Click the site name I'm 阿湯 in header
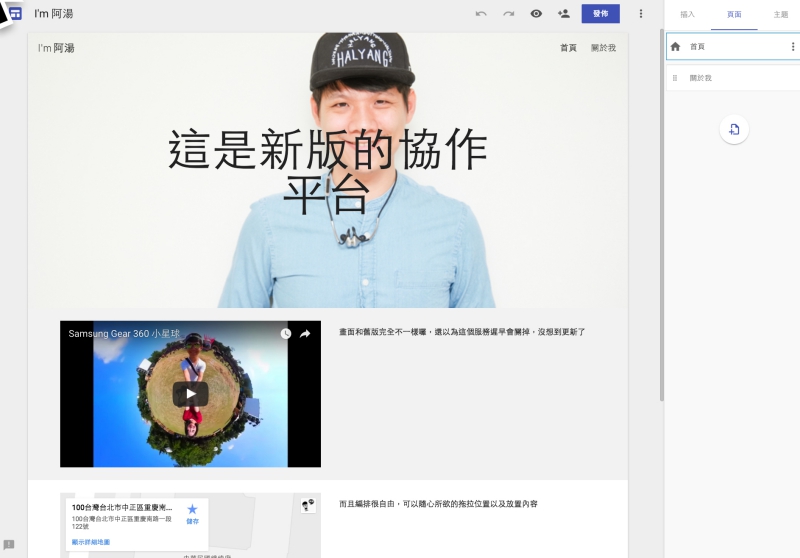 [x=56, y=48]
